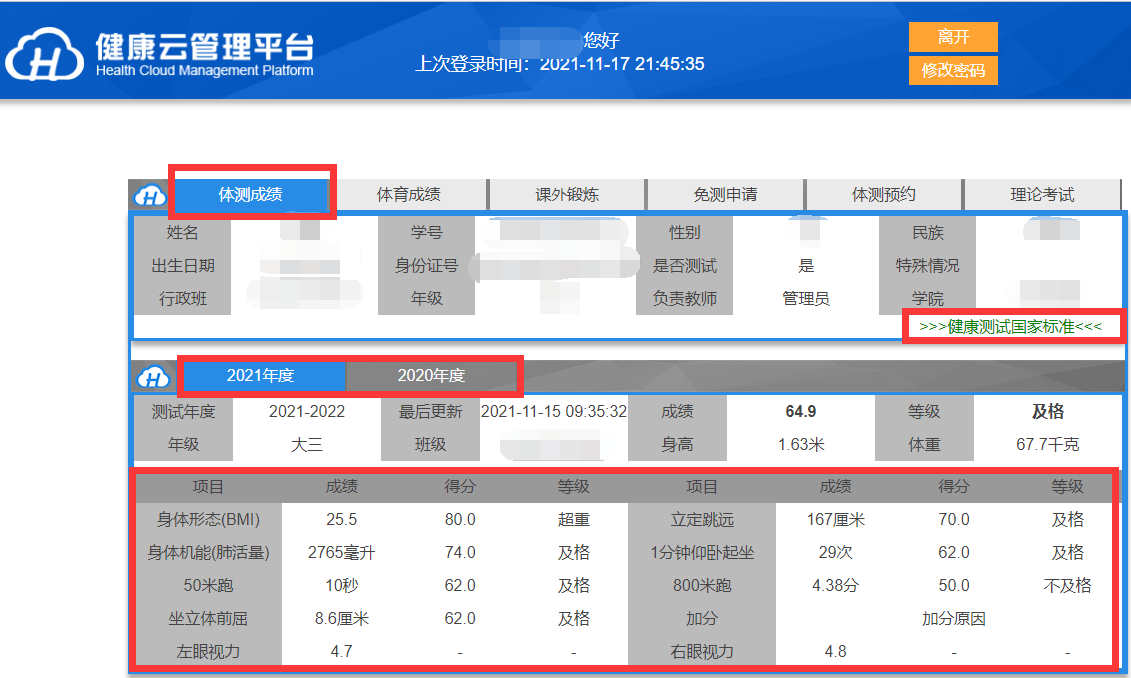Switch to the 理论考试 tab
The height and width of the screenshot is (678, 1131).
pyautogui.click(x=1041, y=195)
